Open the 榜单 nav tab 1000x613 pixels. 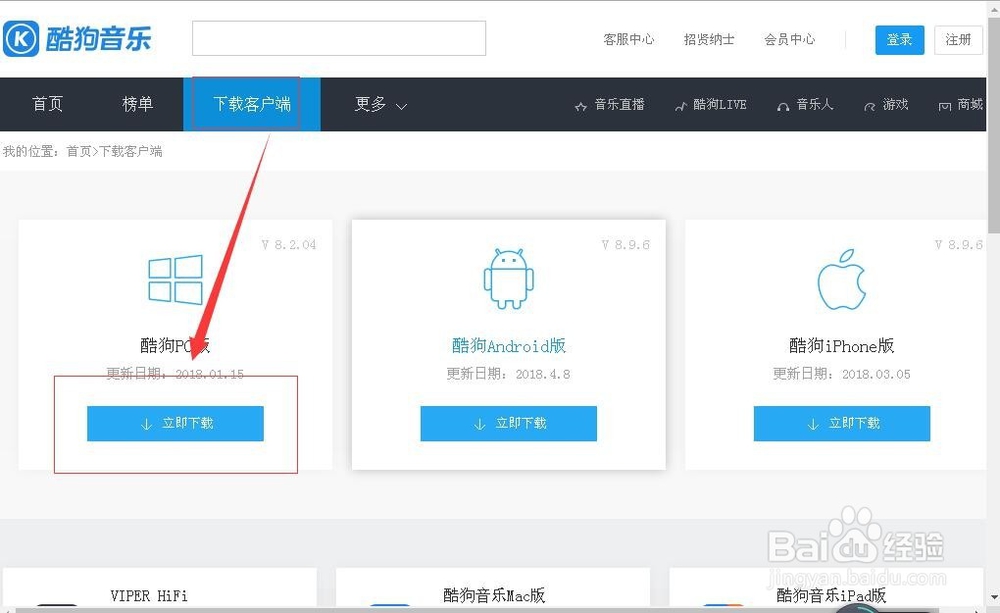(138, 104)
